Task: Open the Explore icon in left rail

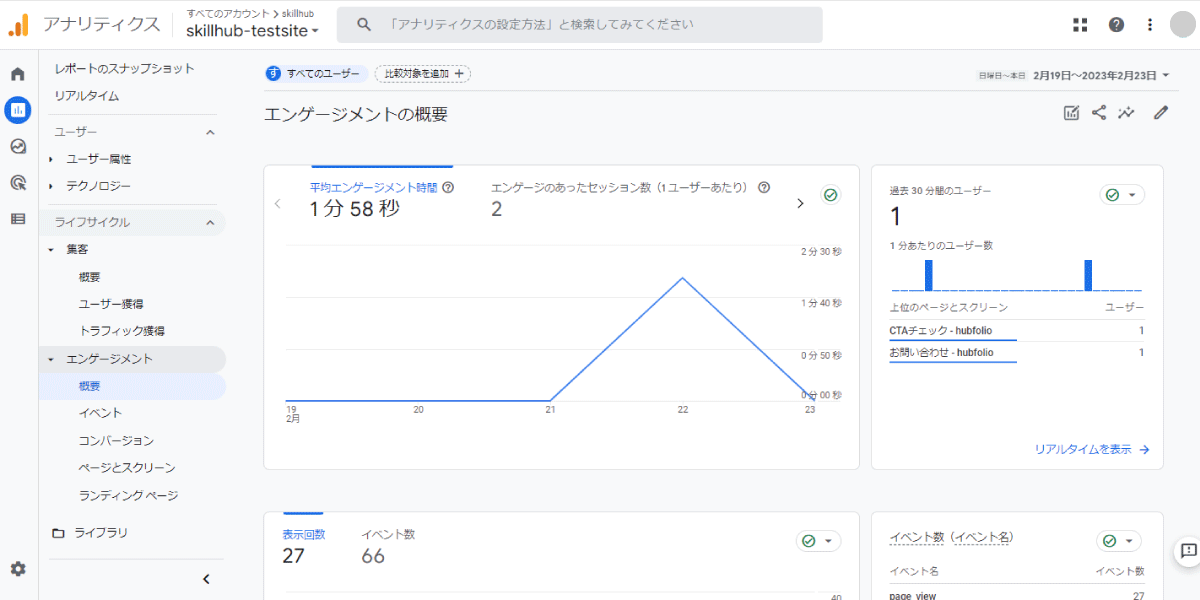Action: (x=18, y=146)
